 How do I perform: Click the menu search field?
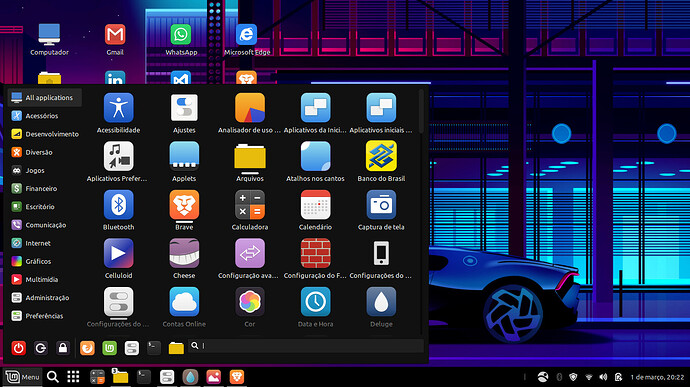pyautogui.click(x=306, y=346)
